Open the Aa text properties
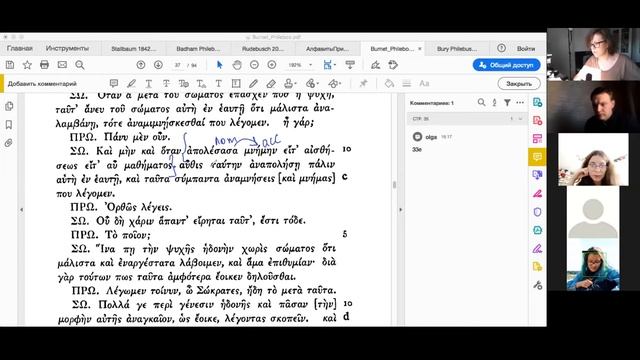640x360 pixels. 424,84
